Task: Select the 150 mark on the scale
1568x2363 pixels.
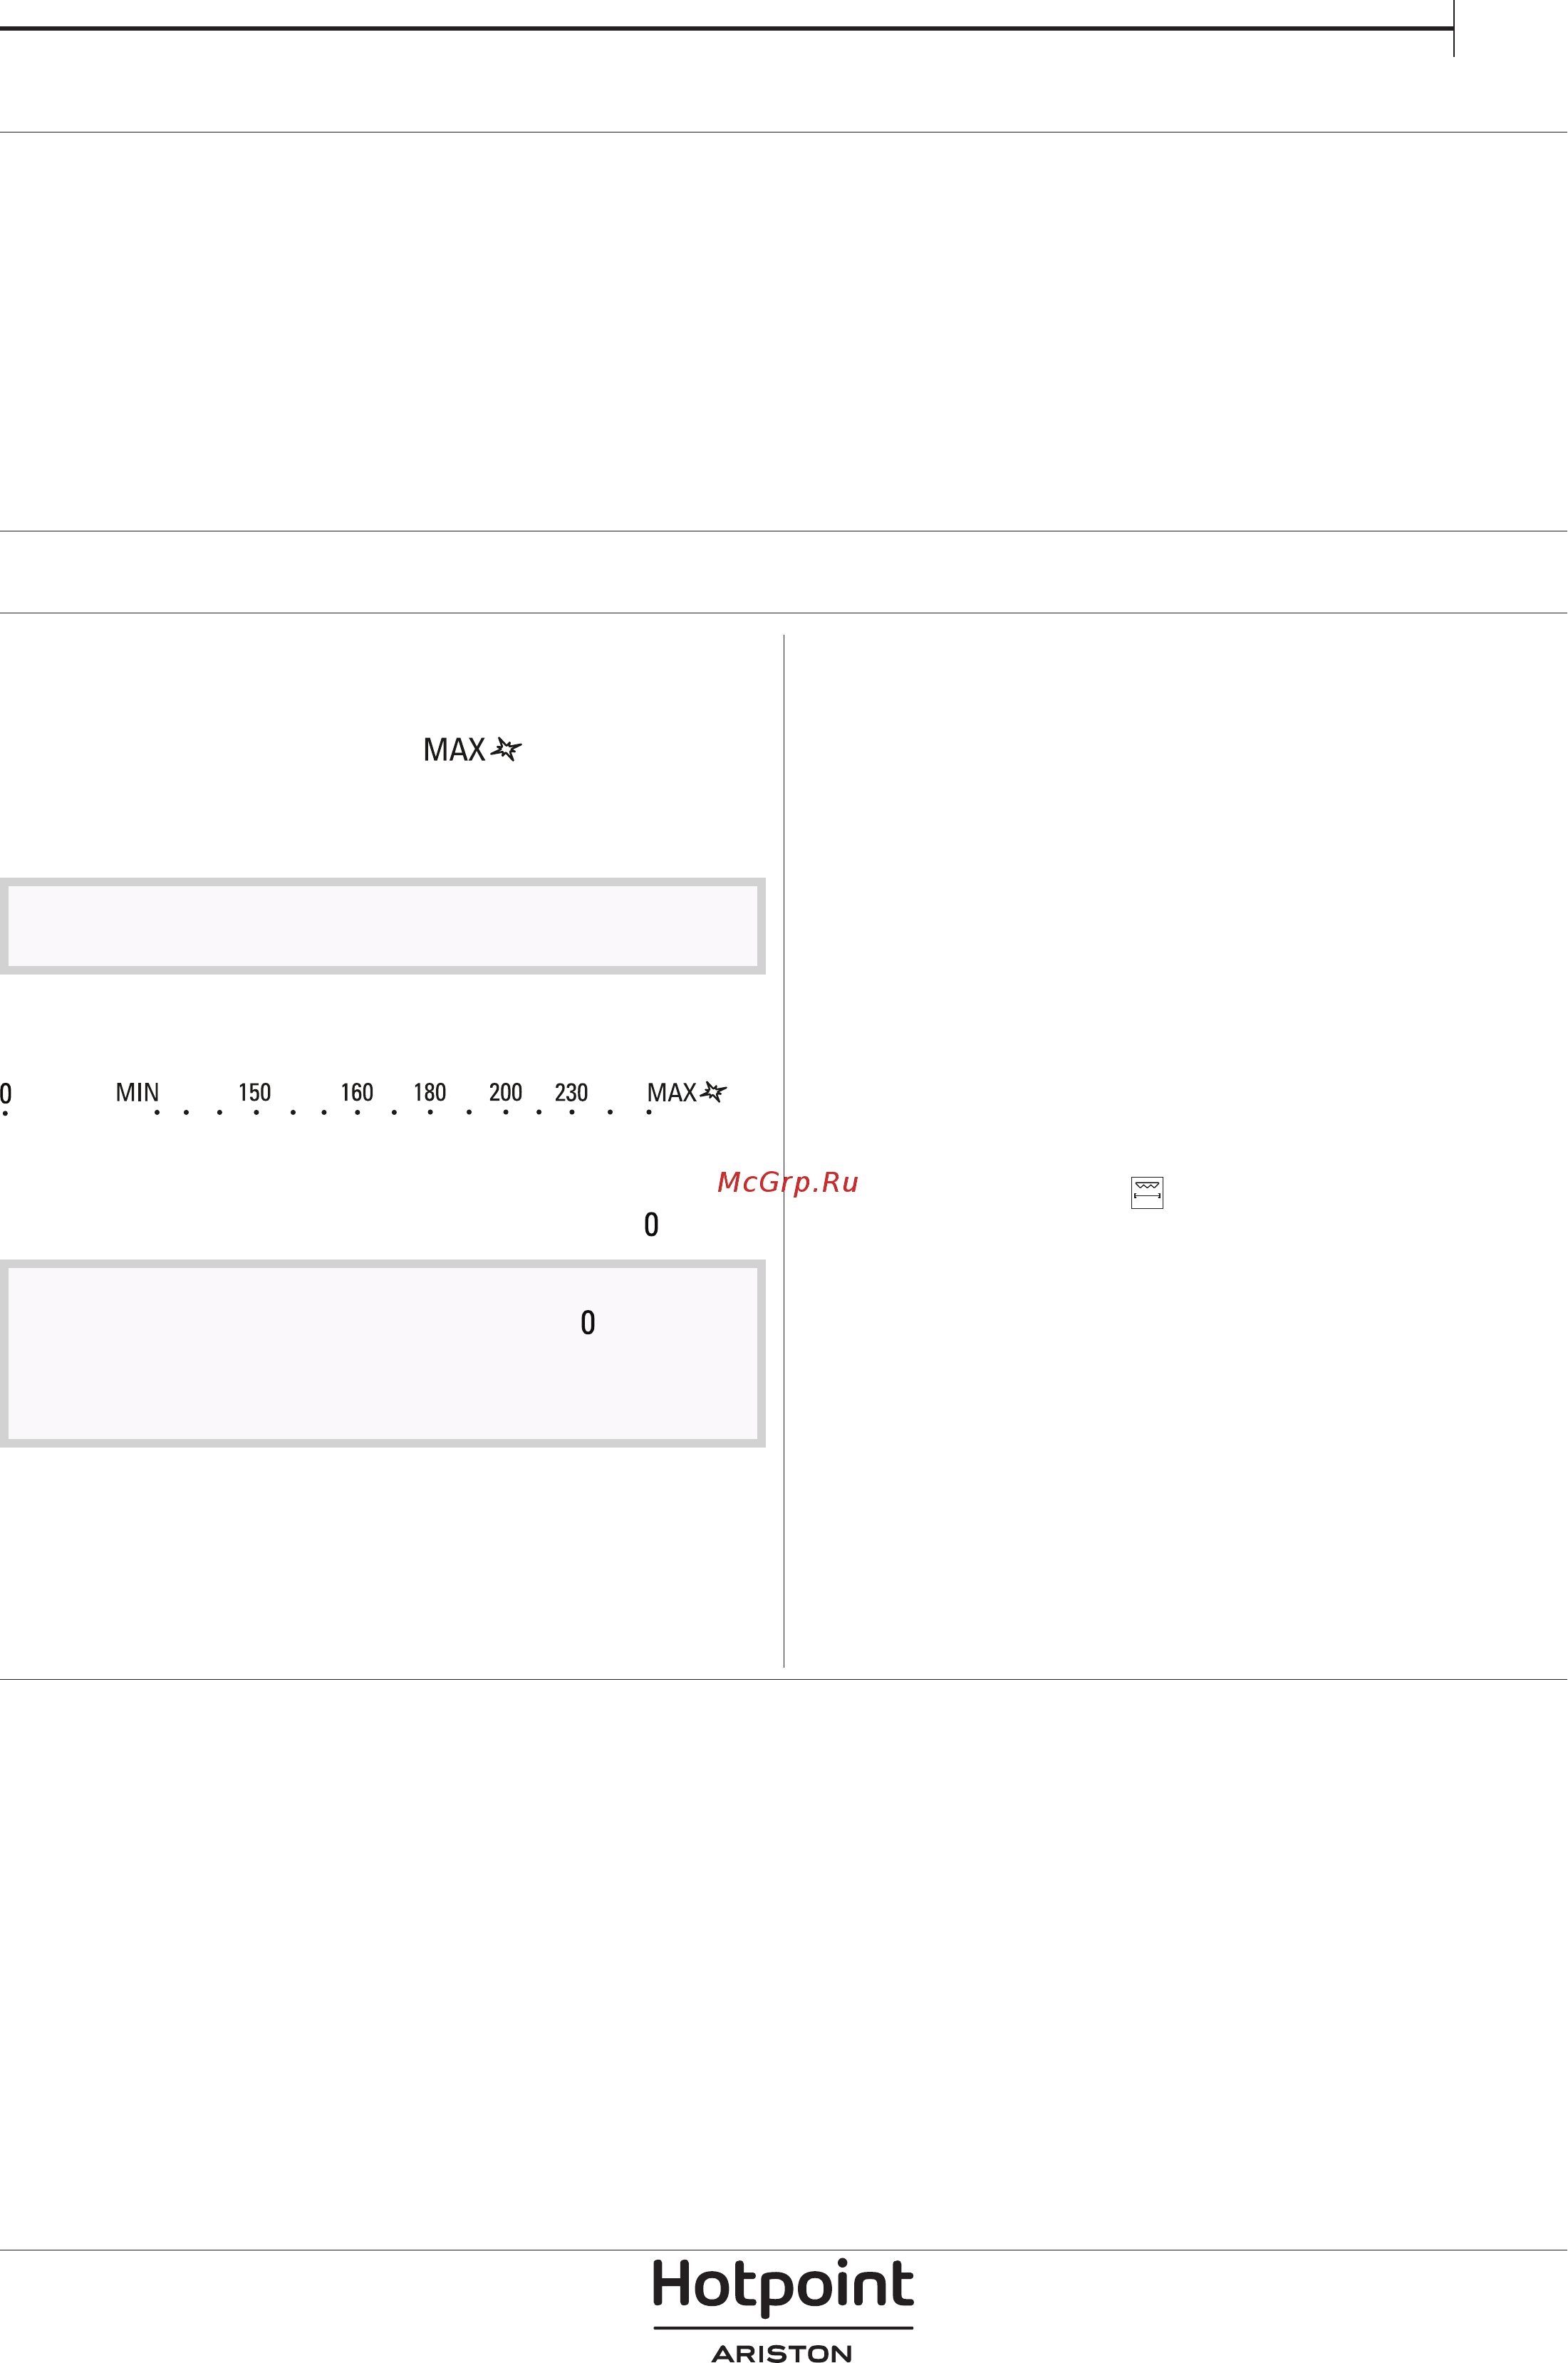Action: (x=254, y=1092)
